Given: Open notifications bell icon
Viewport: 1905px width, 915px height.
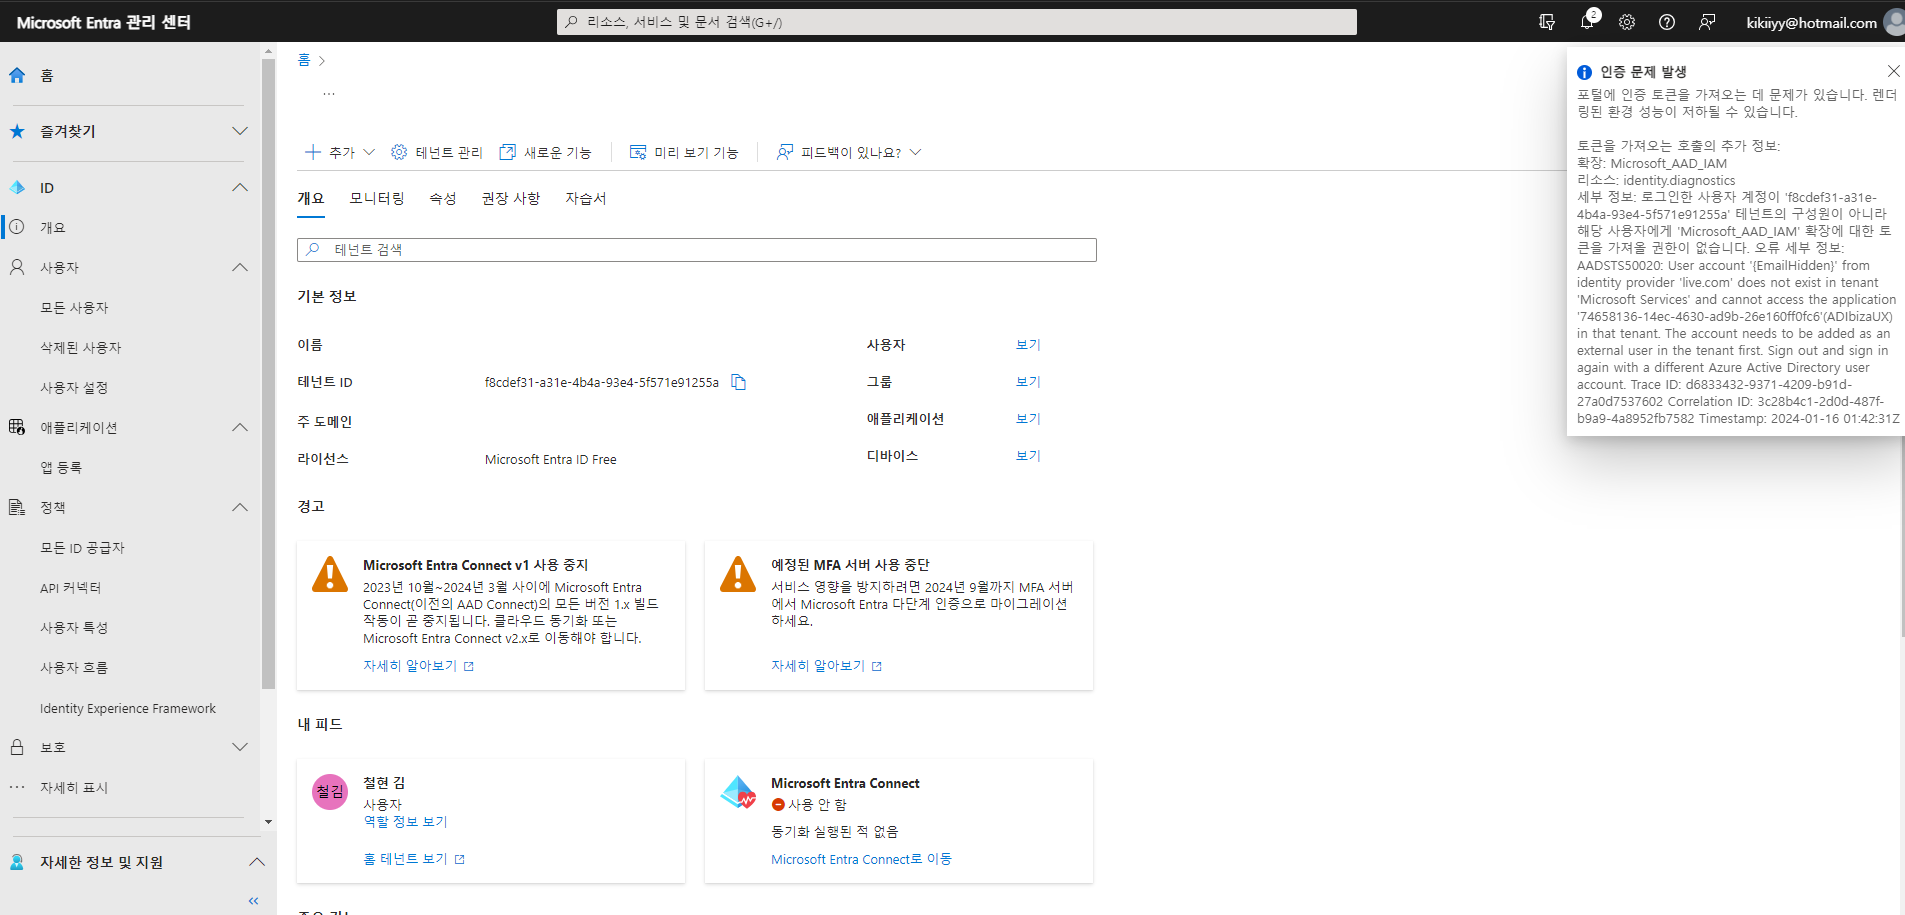Looking at the screenshot, I should pos(1587,22).
